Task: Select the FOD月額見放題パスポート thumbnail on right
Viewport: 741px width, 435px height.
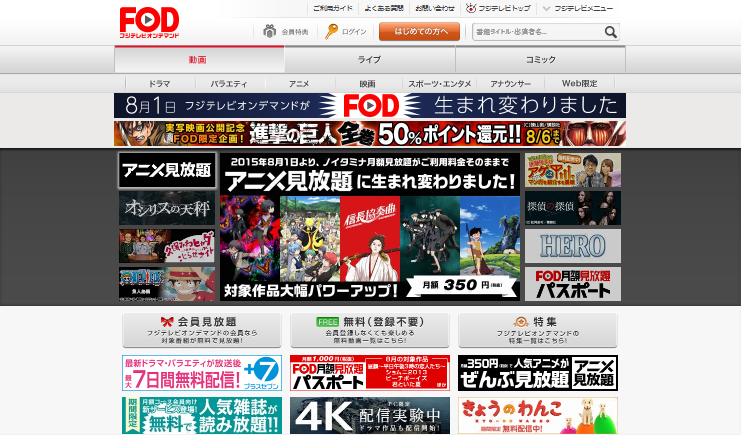Action: point(573,284)
